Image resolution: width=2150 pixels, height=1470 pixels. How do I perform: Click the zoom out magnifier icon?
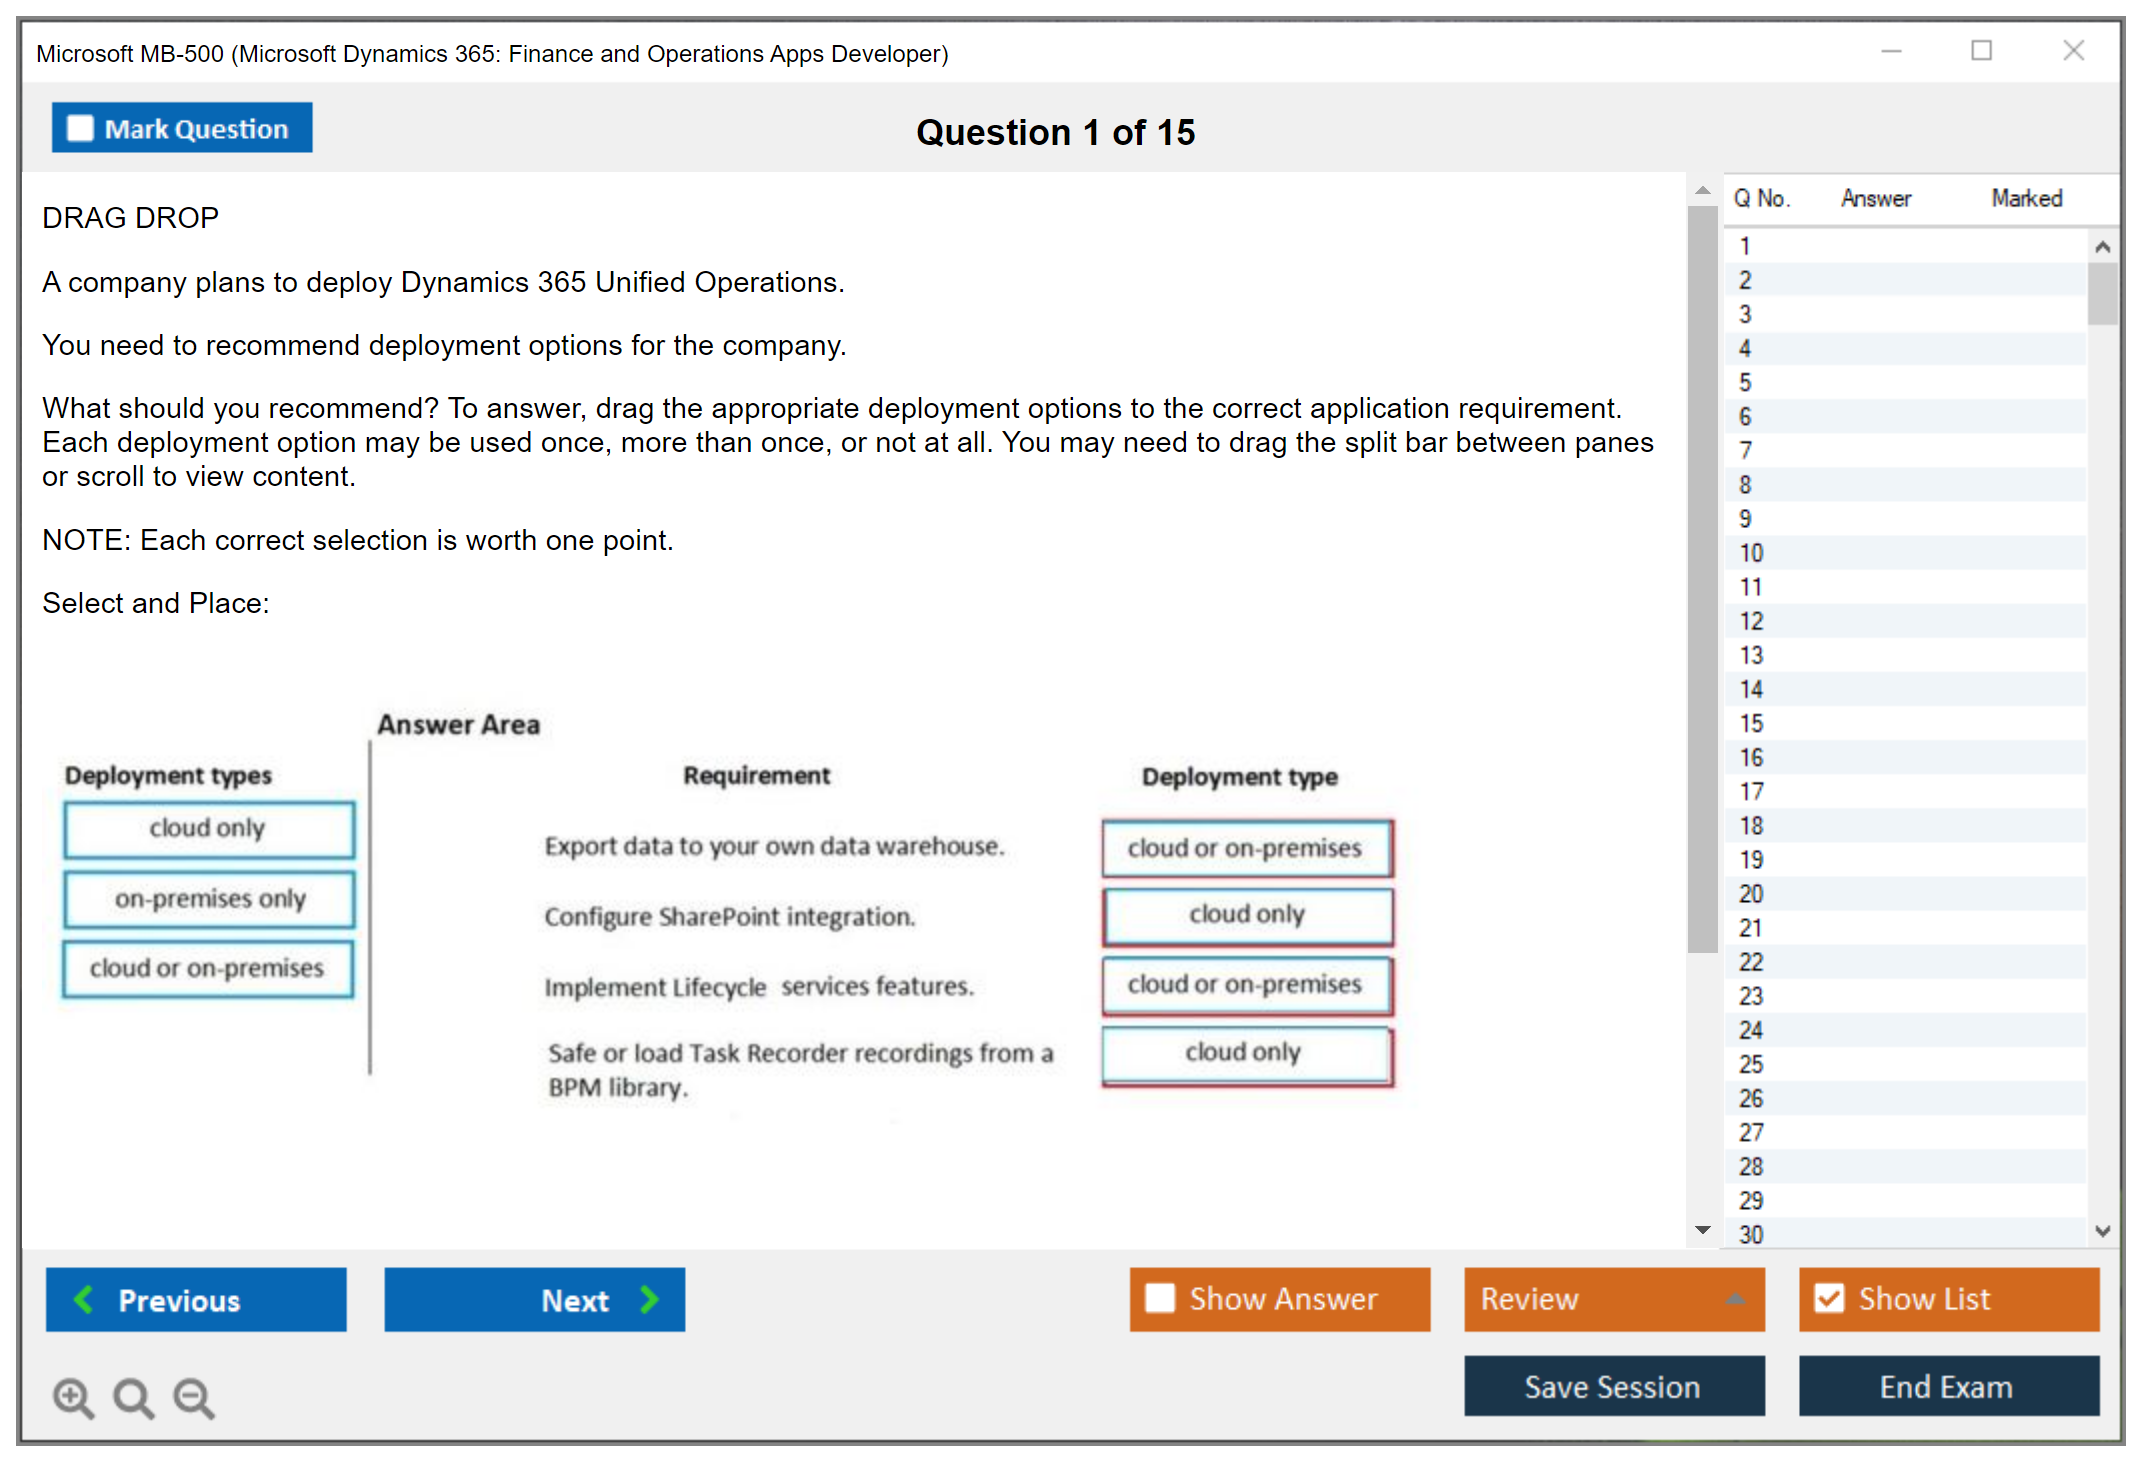pos(193,1397)
